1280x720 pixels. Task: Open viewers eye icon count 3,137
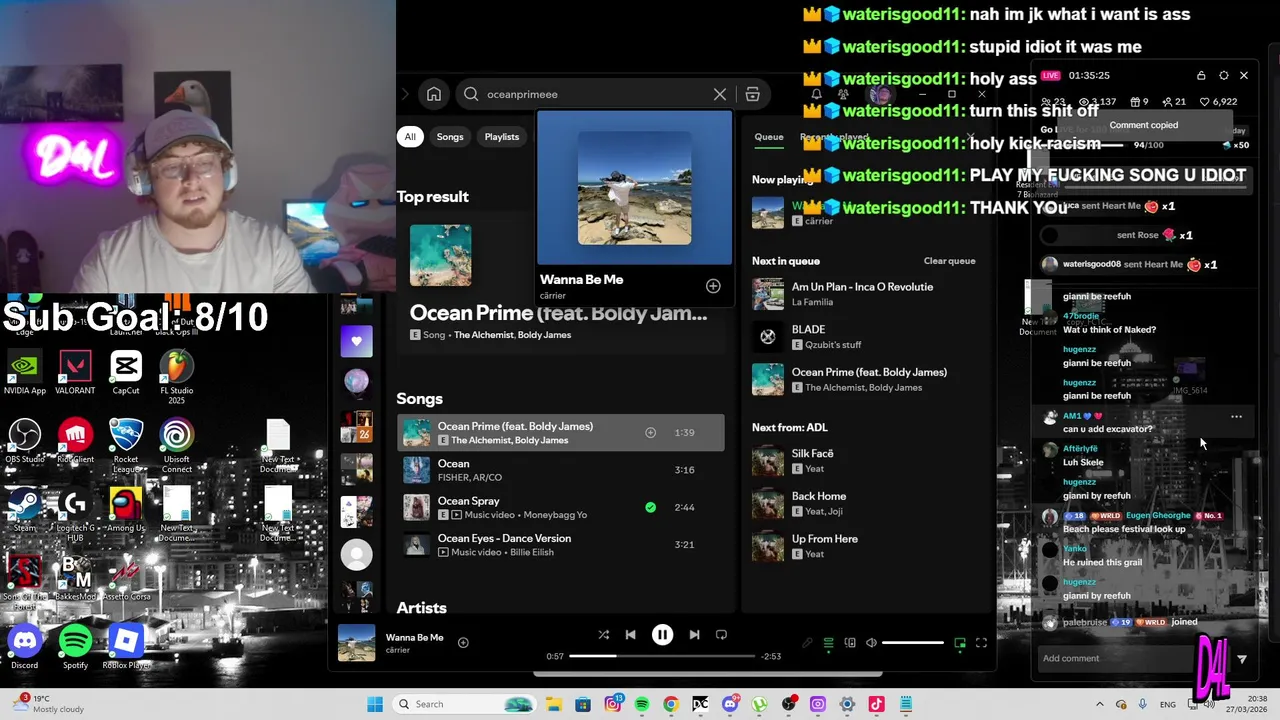pos(1096,102)
